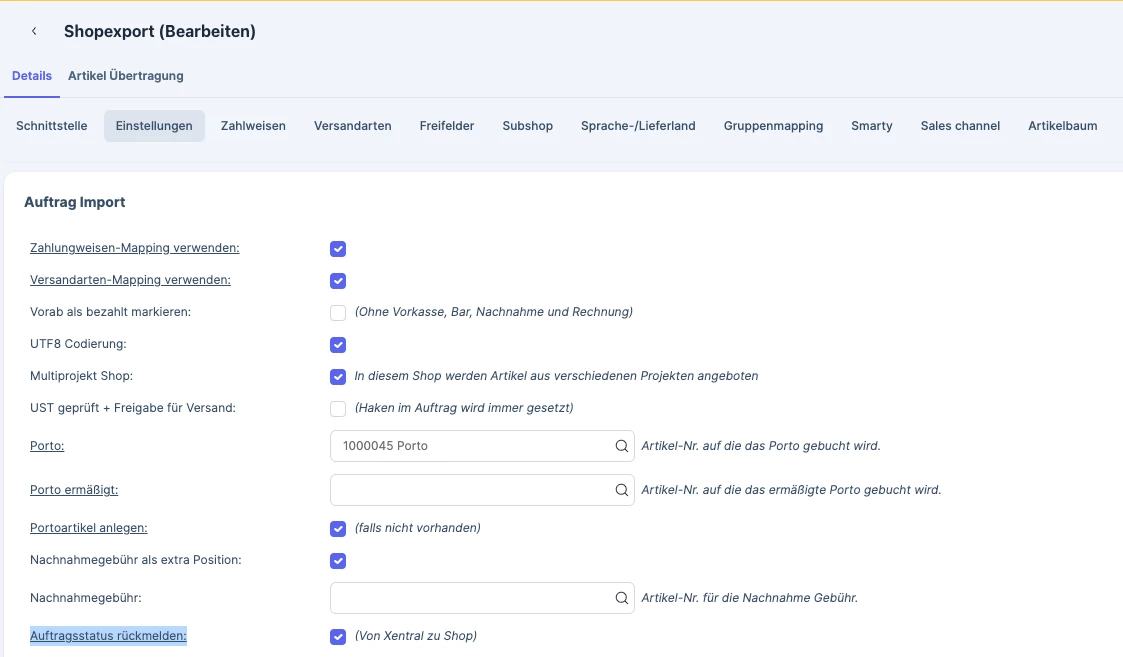Click the magnifier icon in Porto field

click(x=622, y=446)
